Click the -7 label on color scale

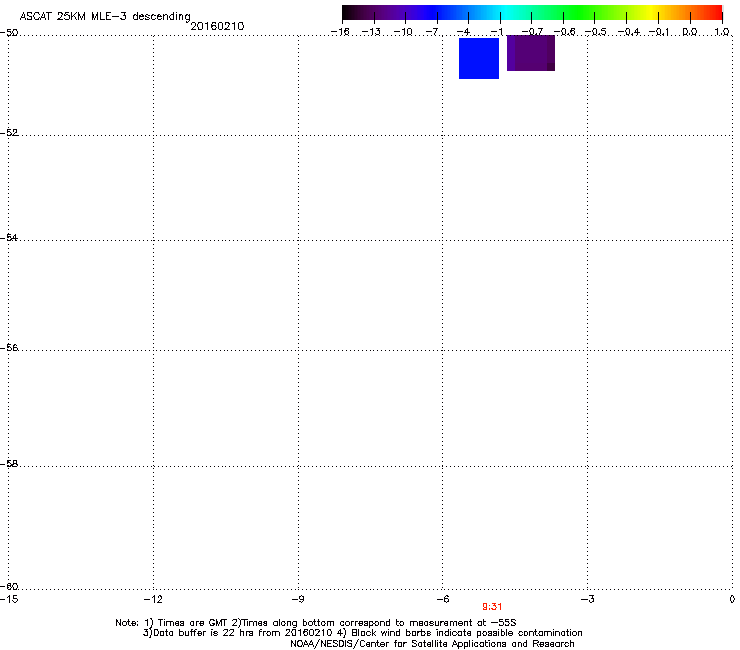point(433,32)
